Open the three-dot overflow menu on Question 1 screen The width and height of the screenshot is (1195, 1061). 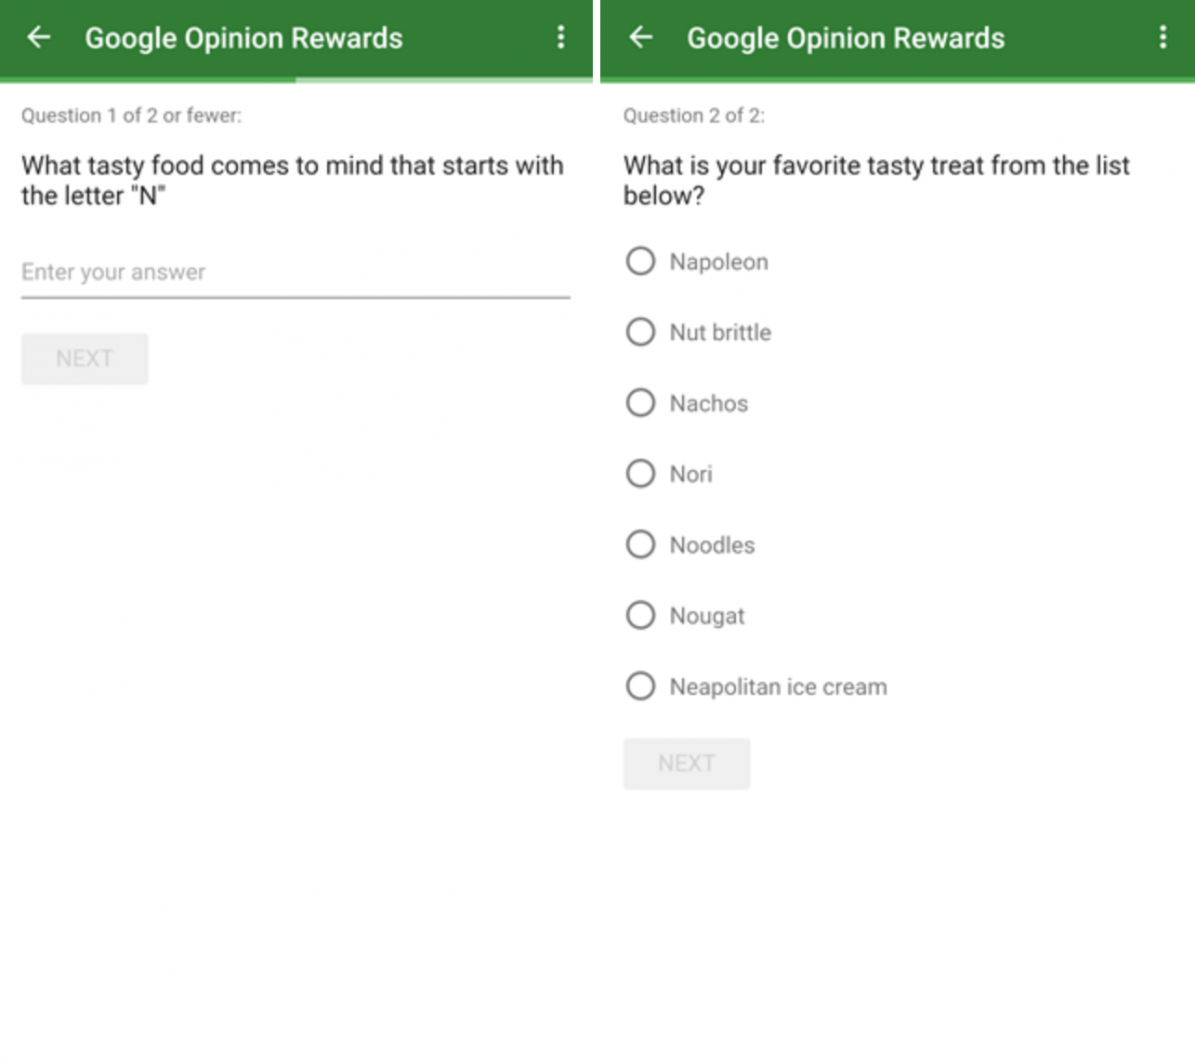pos(560,38)
